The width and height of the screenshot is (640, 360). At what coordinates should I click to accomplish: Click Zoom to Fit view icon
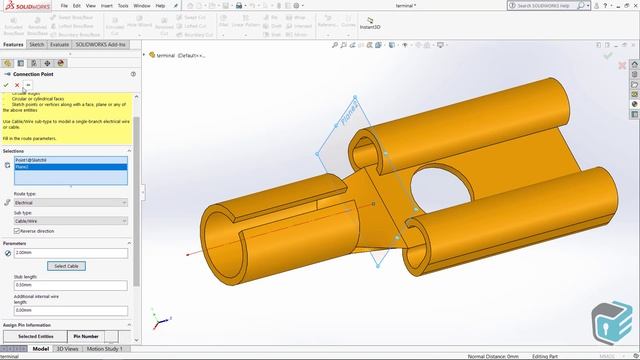click(x=335, y=45)
